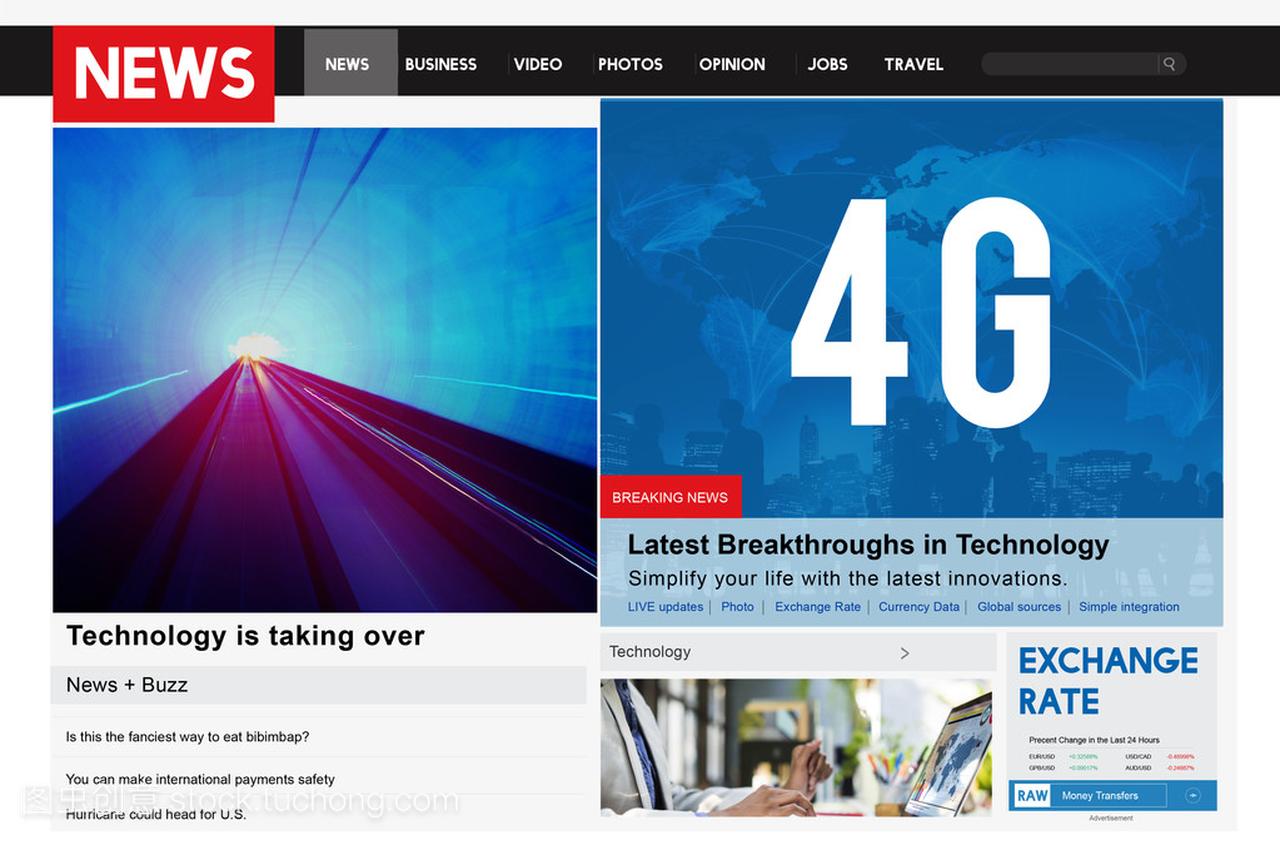Open the Currency Data link
The image size is (1280, 845).
click(919, 607)
